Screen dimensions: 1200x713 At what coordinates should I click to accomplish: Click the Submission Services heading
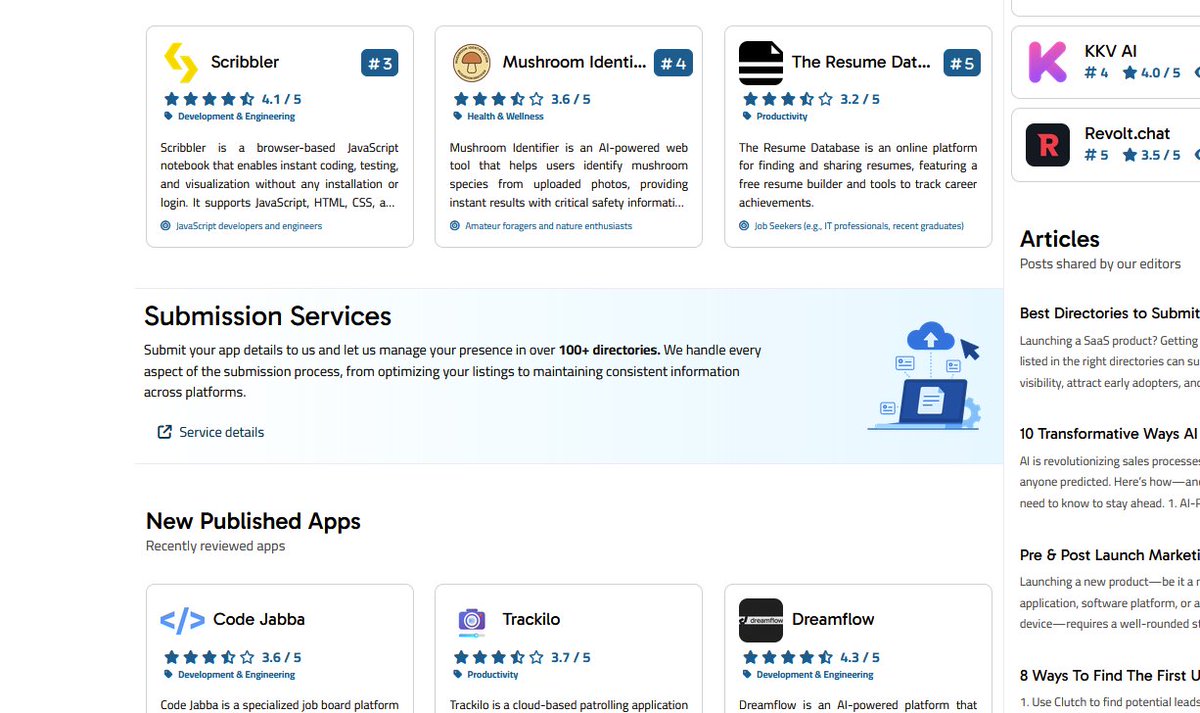tap(268, 316)
